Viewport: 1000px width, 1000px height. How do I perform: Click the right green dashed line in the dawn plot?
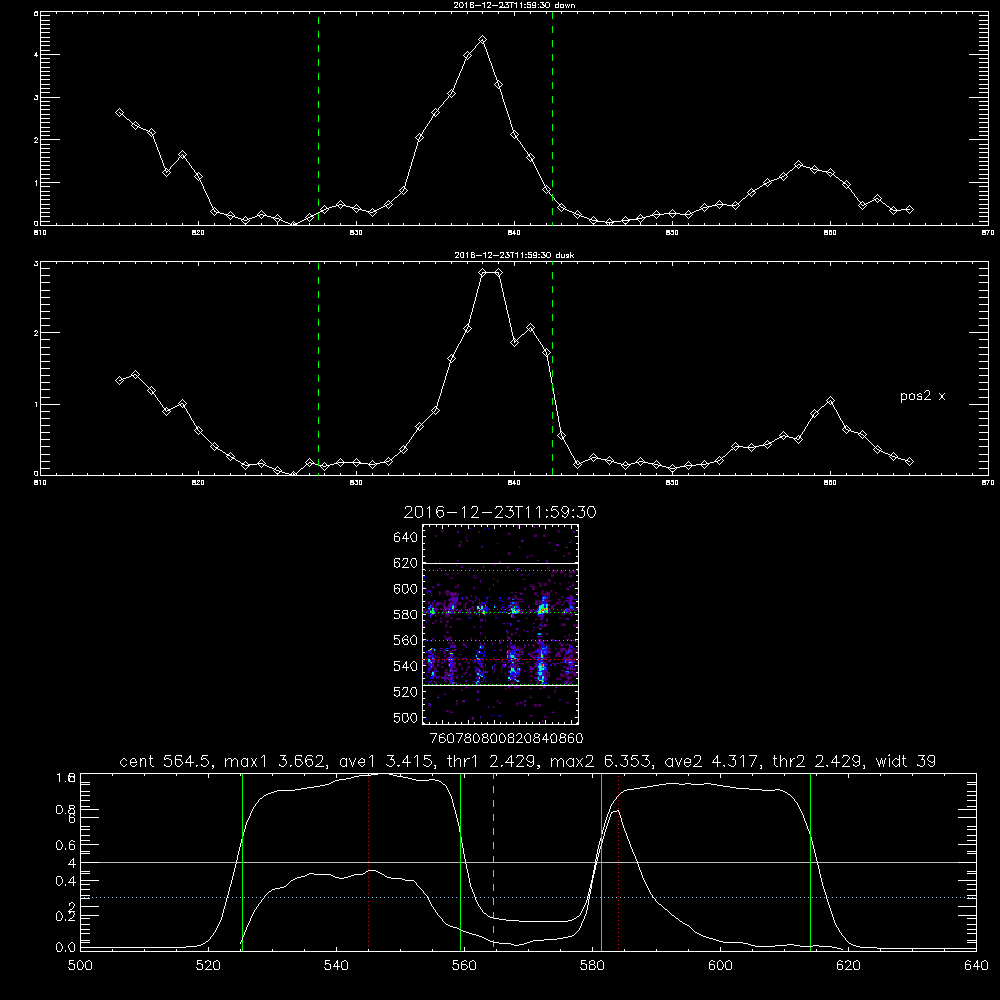coord(552,118)
